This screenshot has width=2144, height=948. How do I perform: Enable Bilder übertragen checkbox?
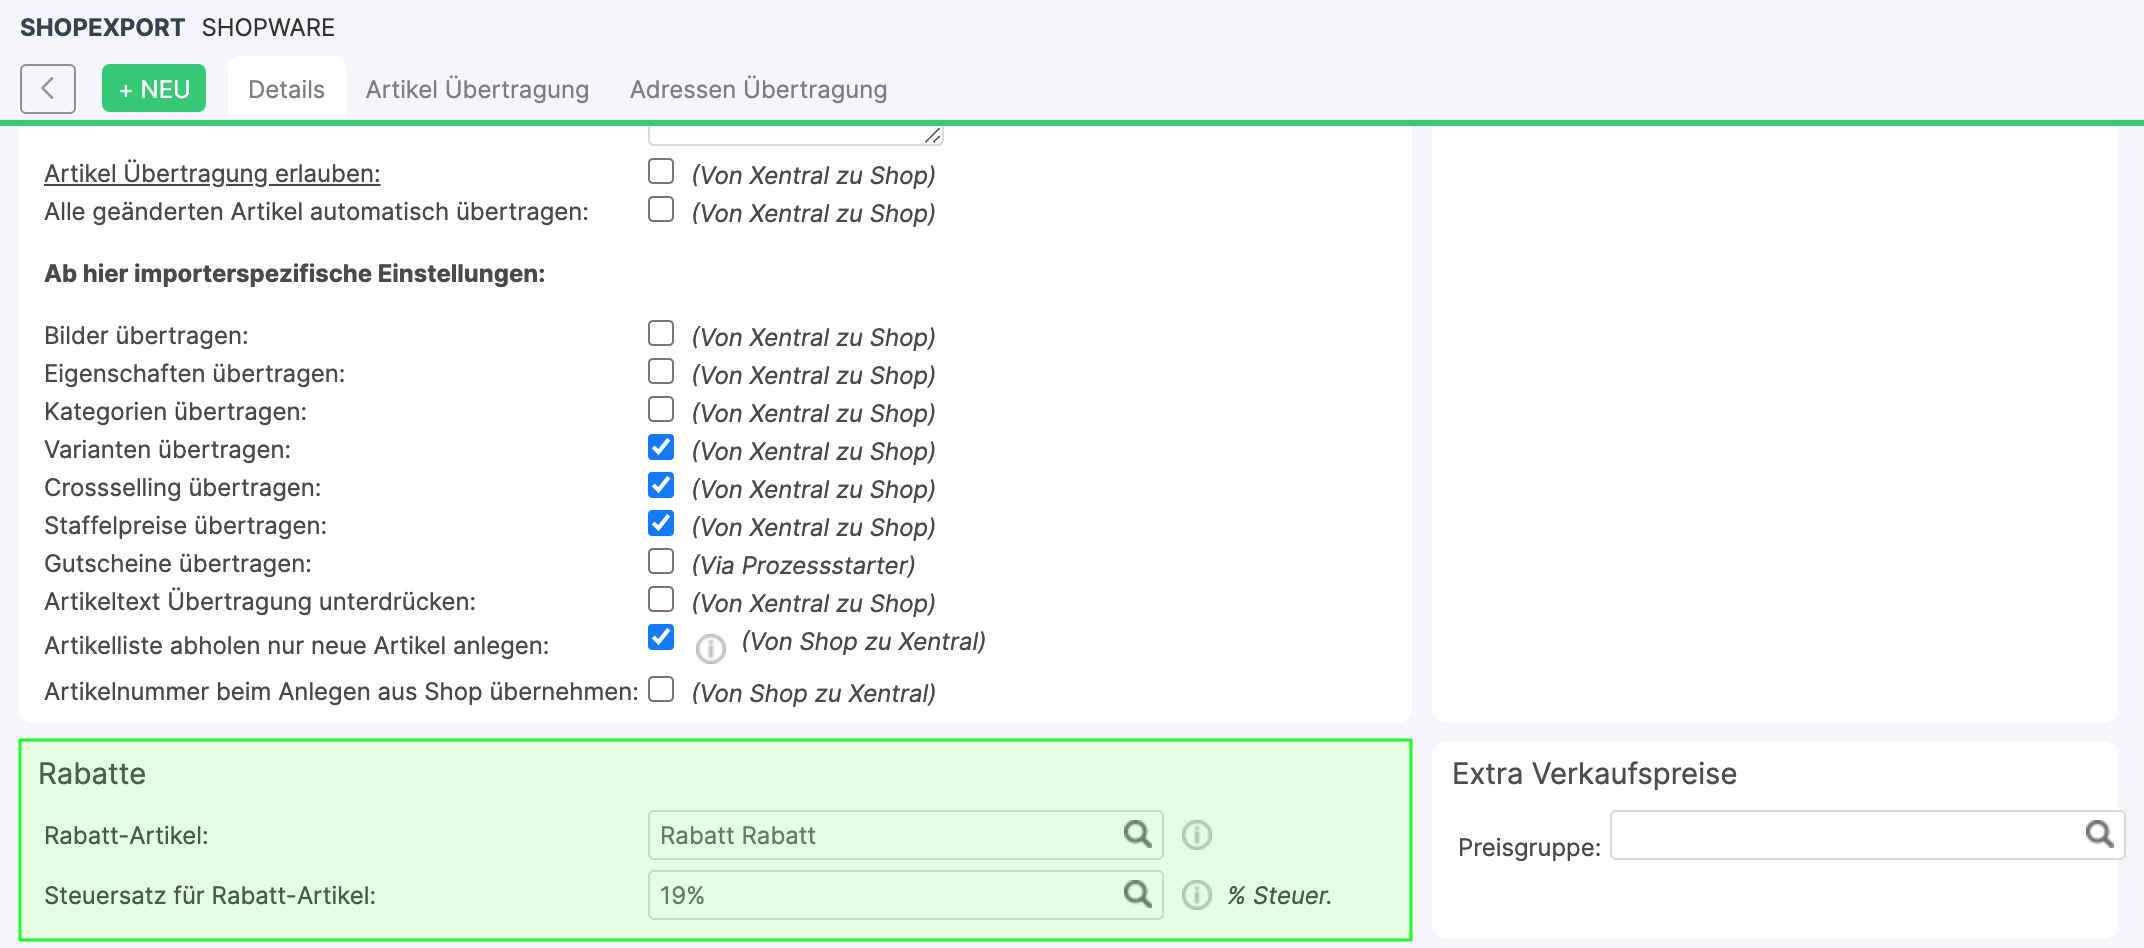(x=661, y=333)
